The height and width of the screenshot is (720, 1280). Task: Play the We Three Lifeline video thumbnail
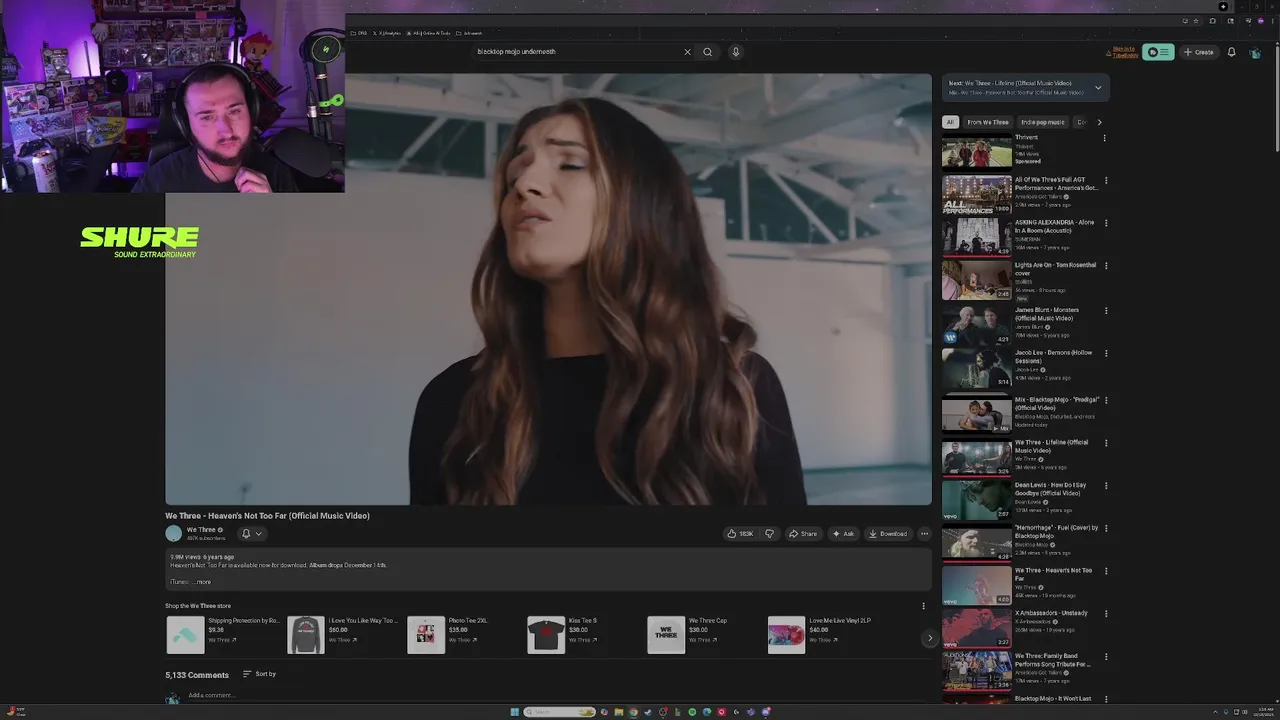tap(977, 457)
